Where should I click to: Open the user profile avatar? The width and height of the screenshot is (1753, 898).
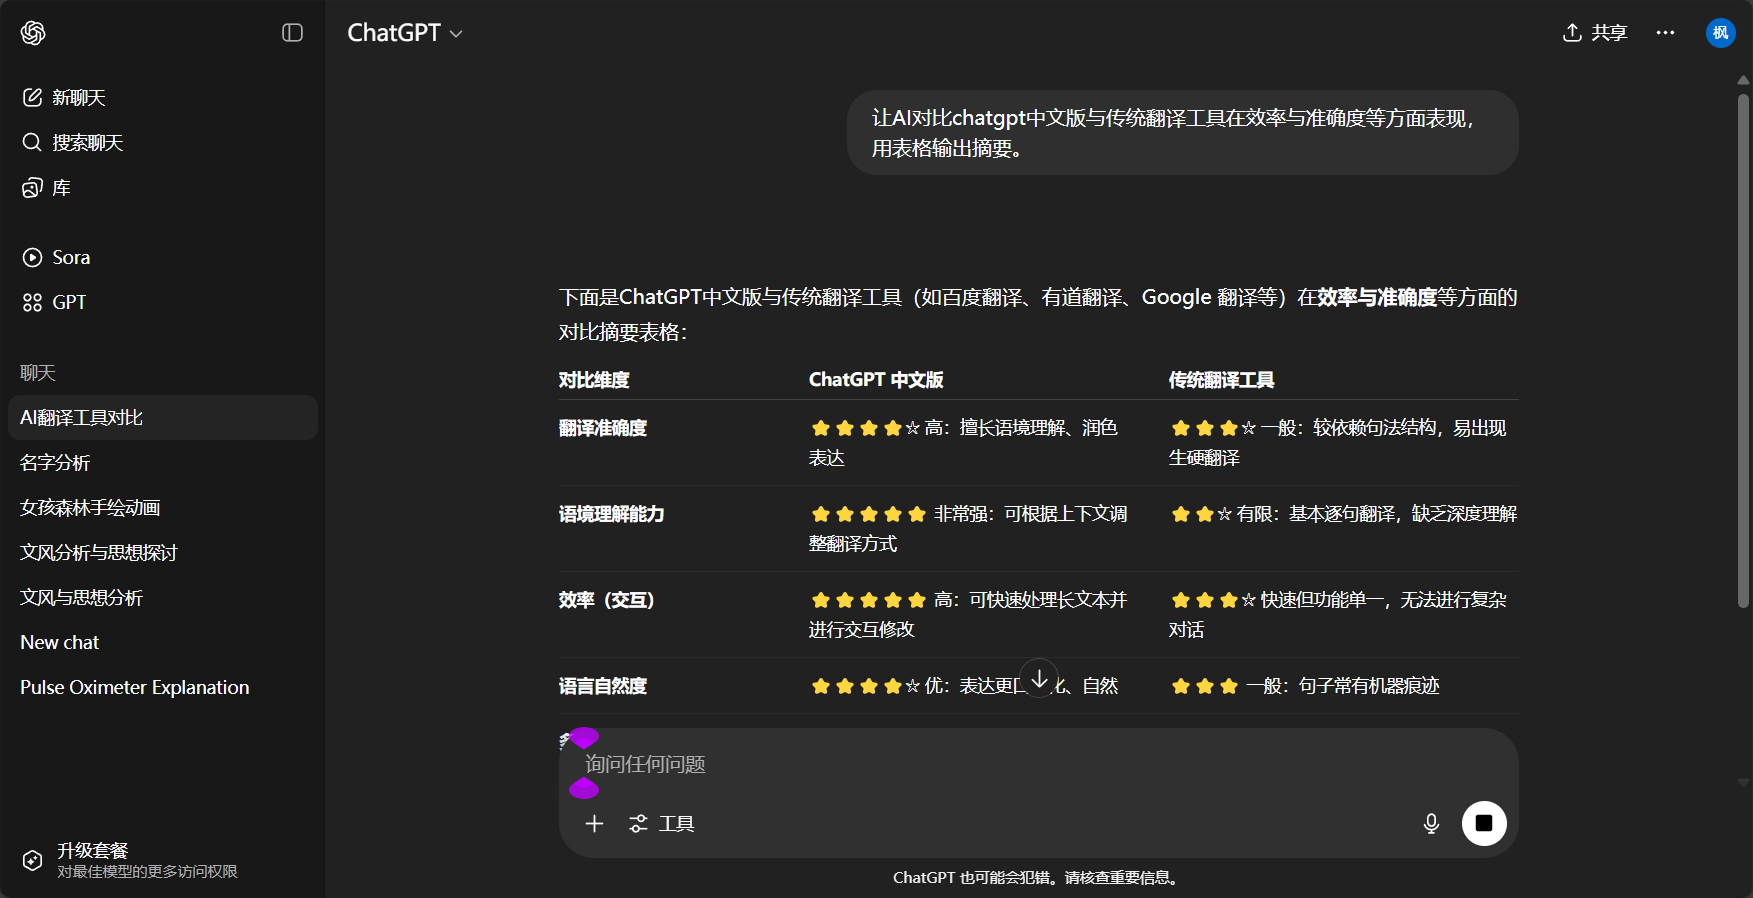1720,33
